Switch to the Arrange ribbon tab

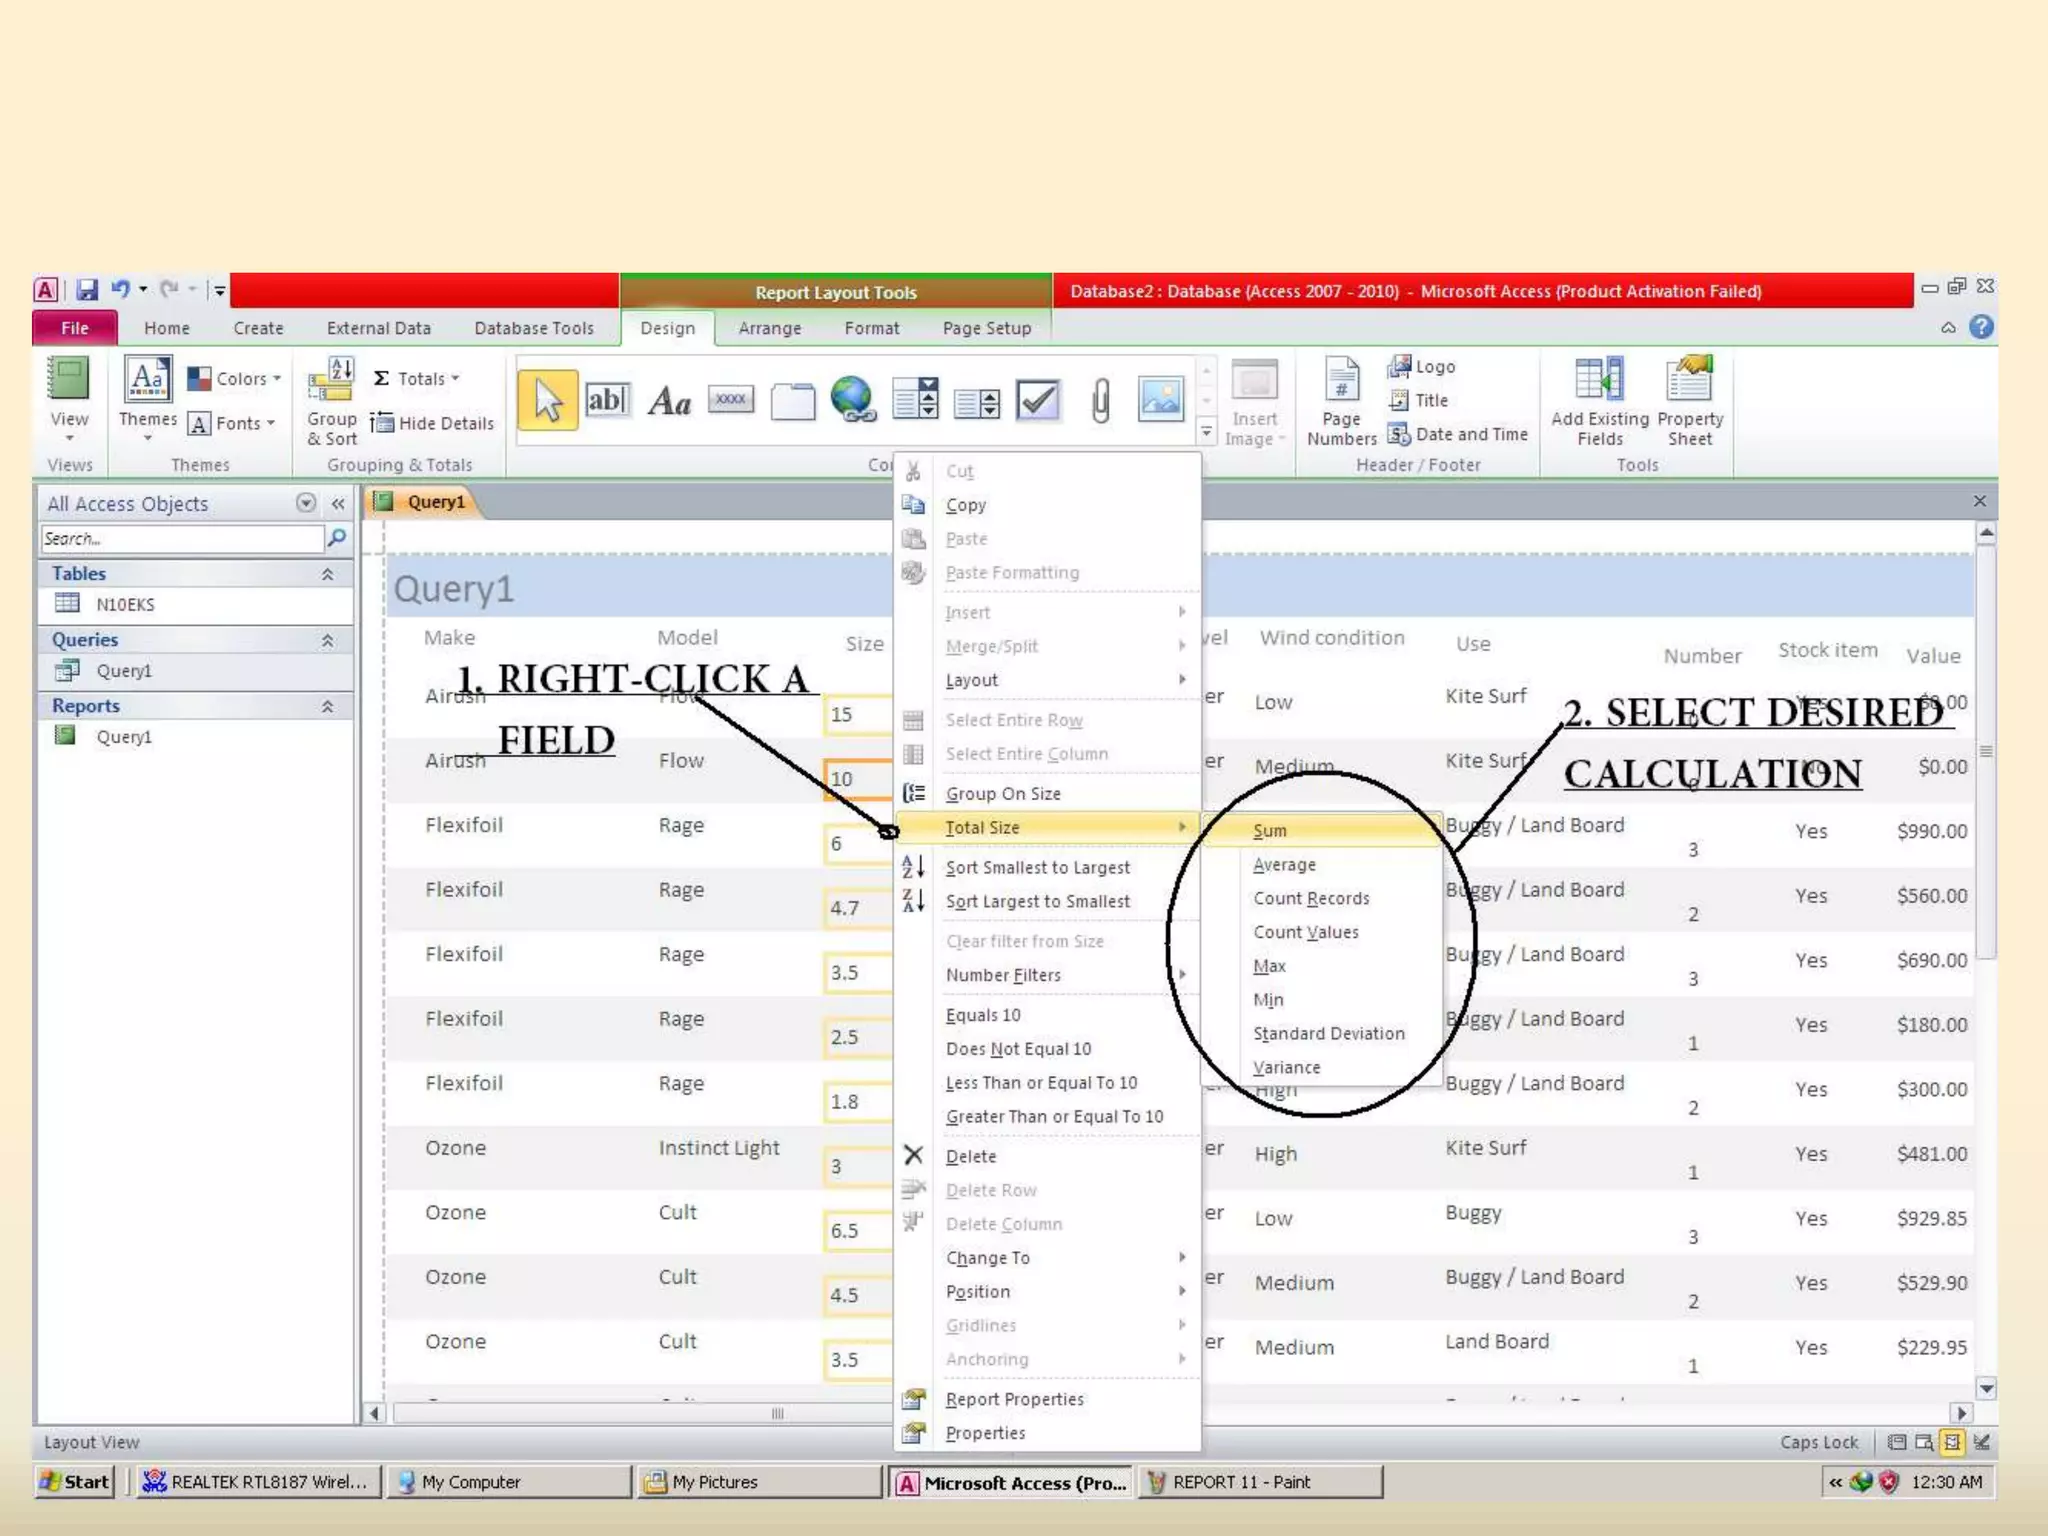tap(769, 328)
